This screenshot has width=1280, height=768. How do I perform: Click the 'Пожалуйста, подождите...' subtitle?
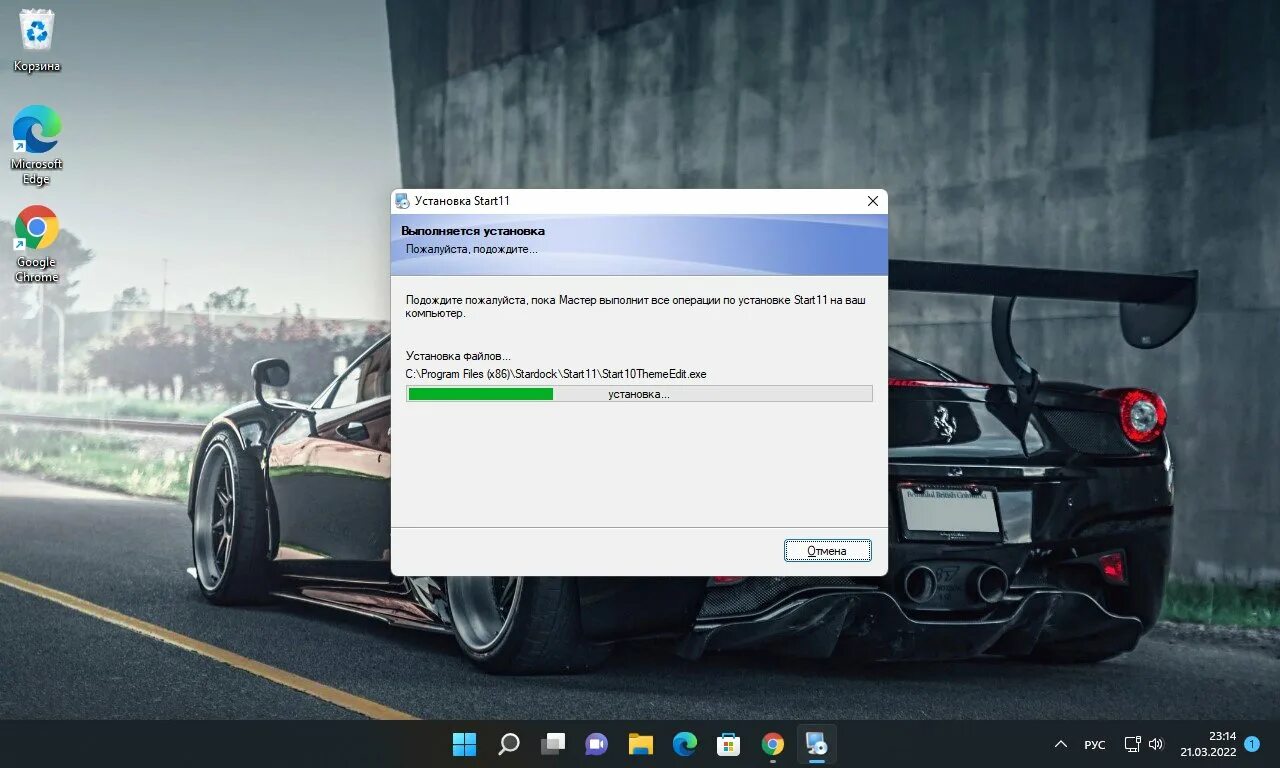(x=472, y=249)
